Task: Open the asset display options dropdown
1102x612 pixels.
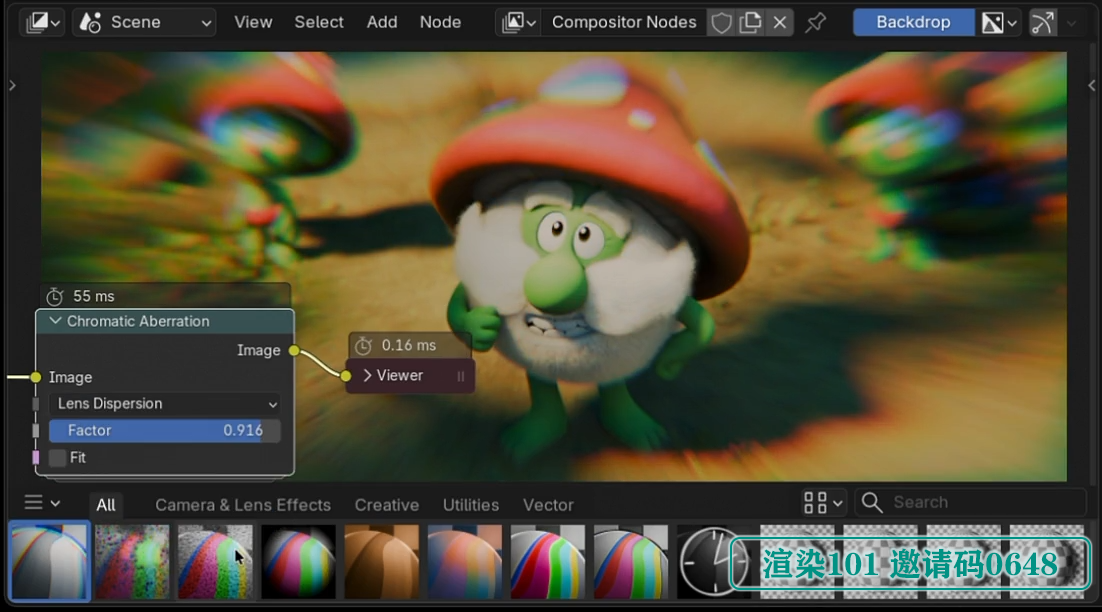Action: click(x=822, y=502)
